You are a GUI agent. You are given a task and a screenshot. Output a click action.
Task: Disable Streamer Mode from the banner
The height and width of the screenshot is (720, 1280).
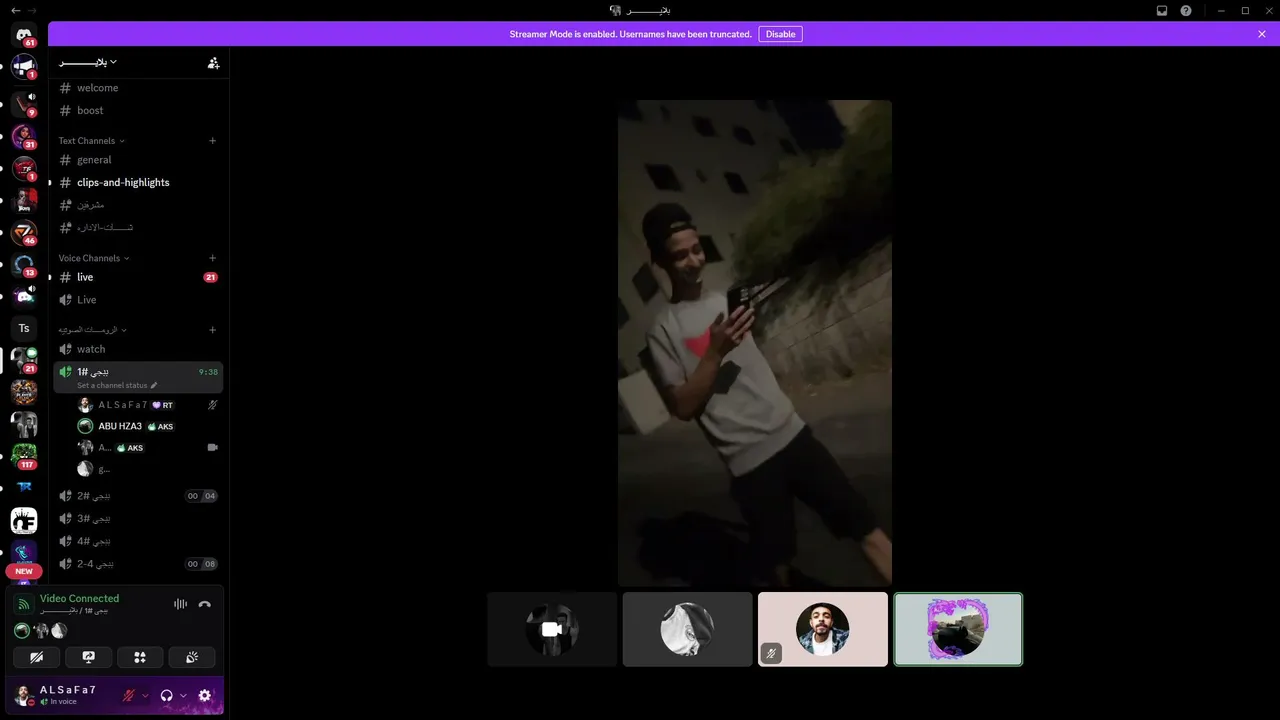(780, 34)
